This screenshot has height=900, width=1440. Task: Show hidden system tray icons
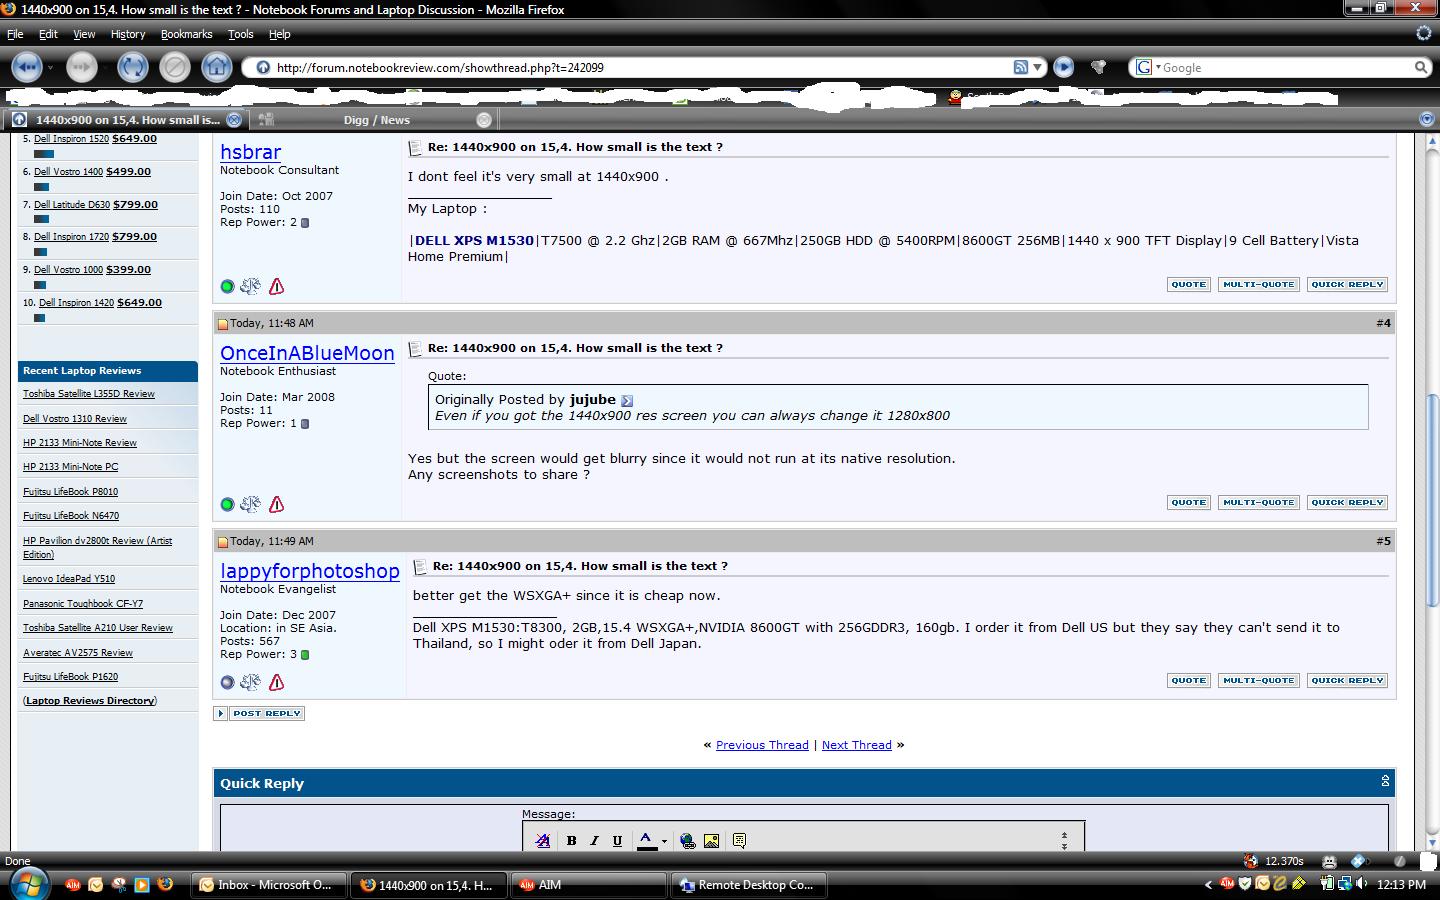pyautogui.click(x=1208, y=885)
